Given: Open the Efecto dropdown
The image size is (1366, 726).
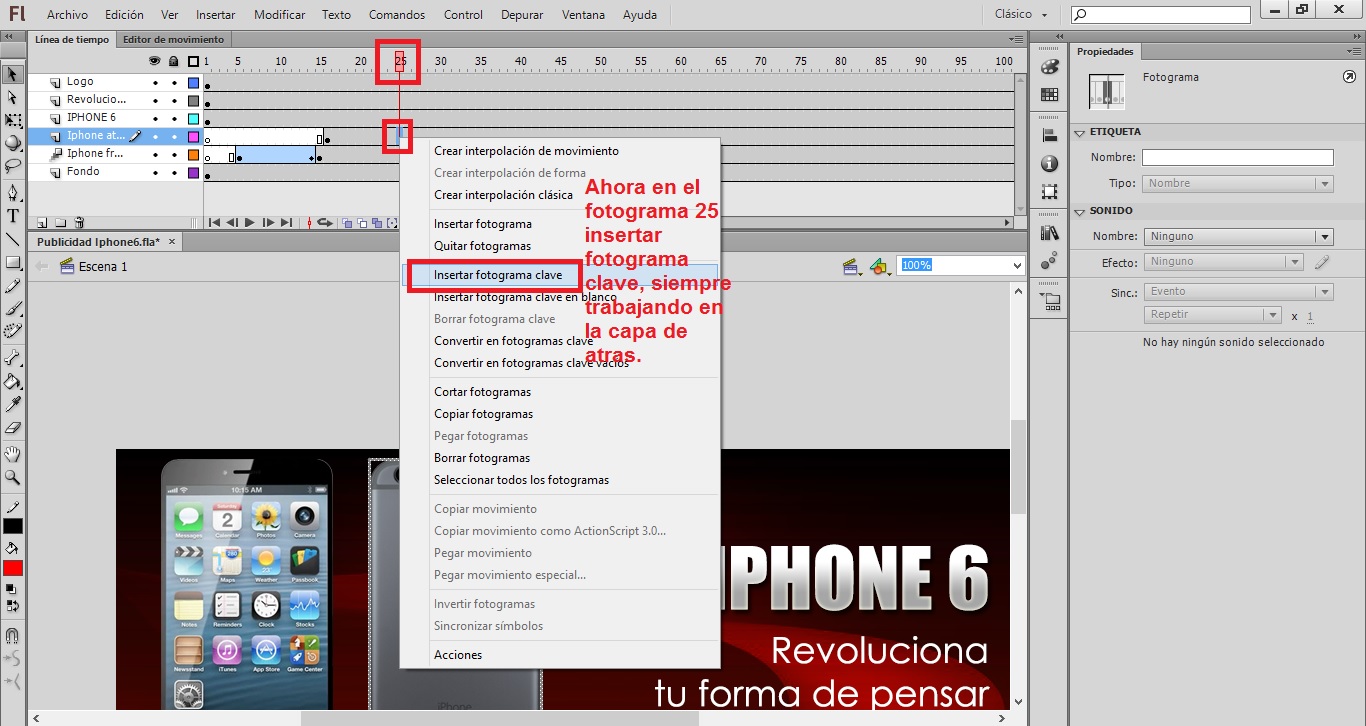Looking at the screenshot, I should click(x=1223, y=262).
